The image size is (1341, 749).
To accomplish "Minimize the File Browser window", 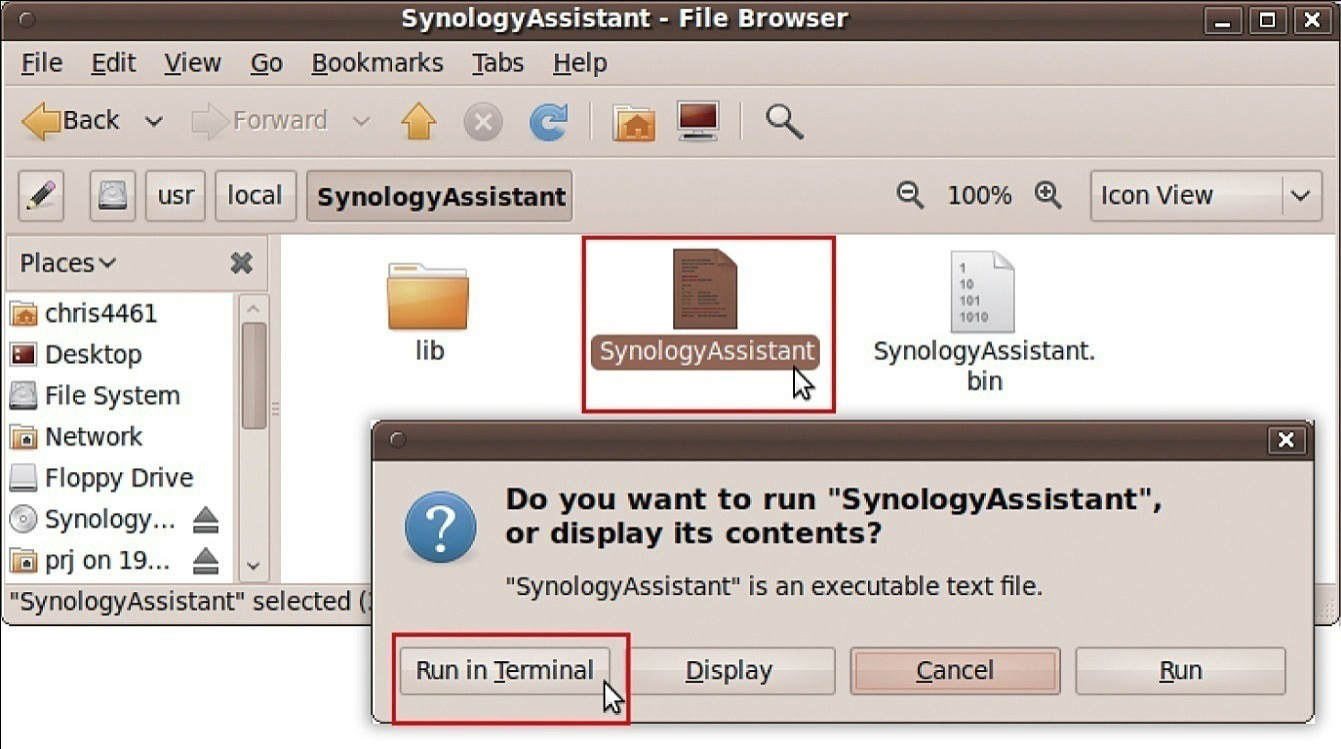I will pyautogui.click(x=1224, y=19).
